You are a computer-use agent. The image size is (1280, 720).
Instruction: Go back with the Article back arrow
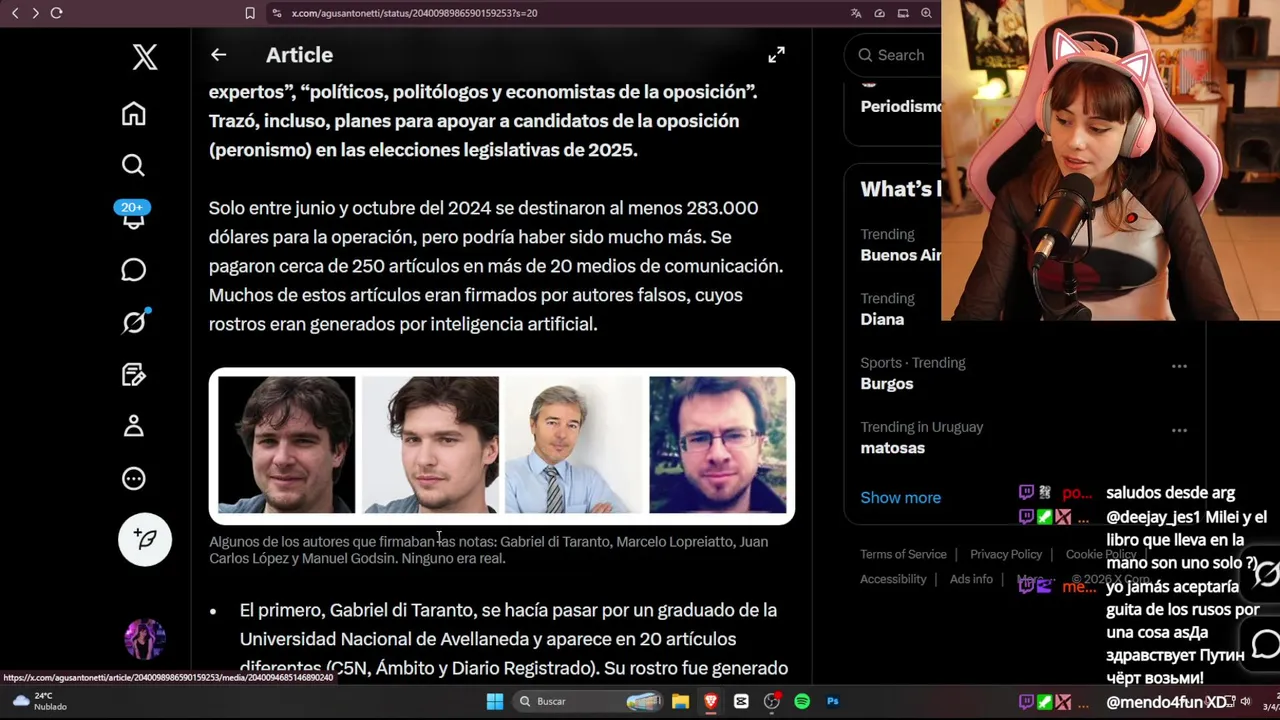click(x=218, y=55)
